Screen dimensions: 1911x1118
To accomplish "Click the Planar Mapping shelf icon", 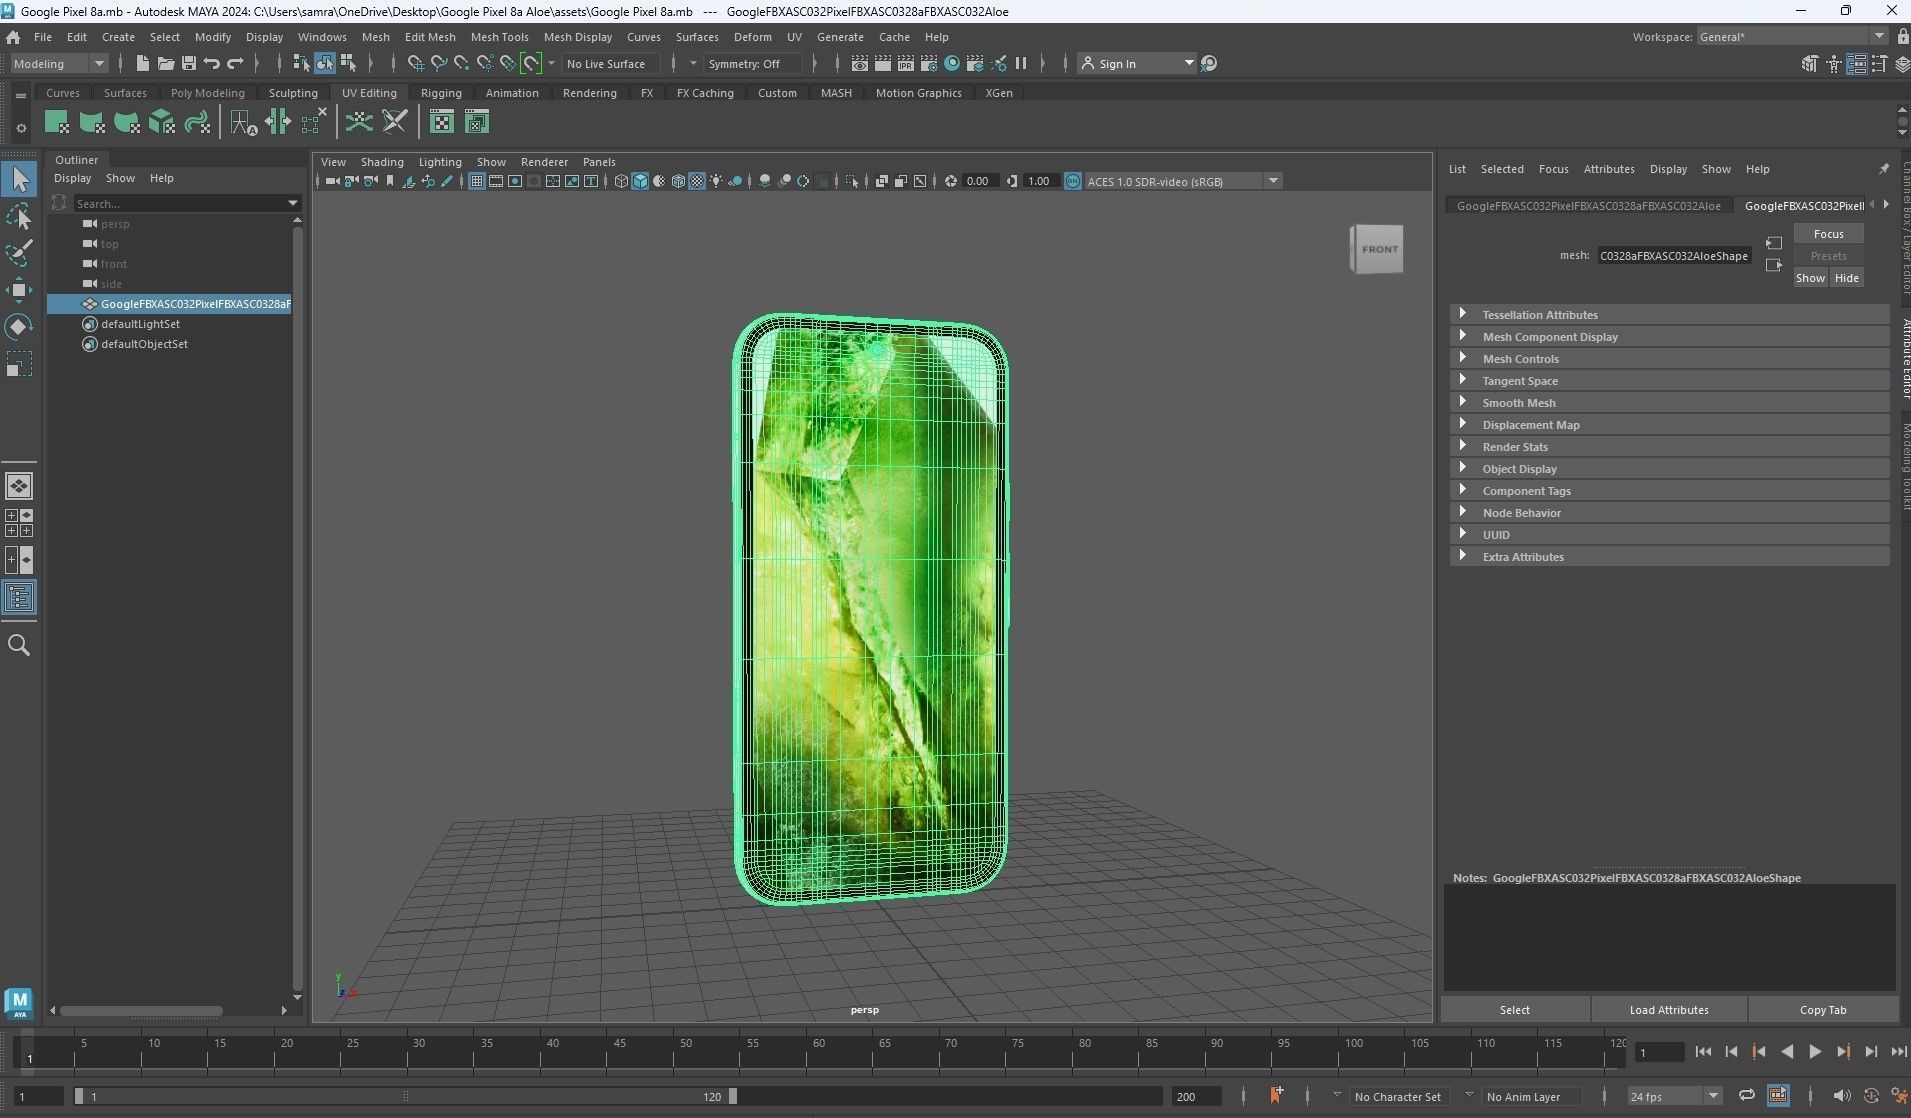I will 57,122.
